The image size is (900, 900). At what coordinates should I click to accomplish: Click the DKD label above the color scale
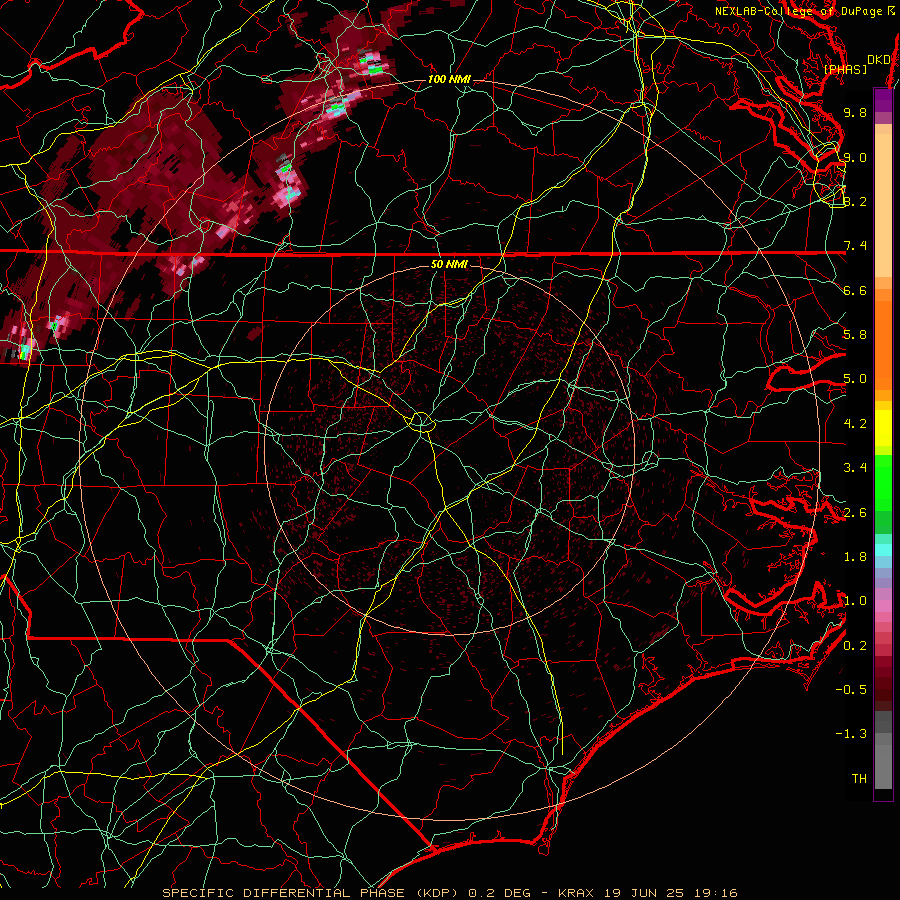879,59
